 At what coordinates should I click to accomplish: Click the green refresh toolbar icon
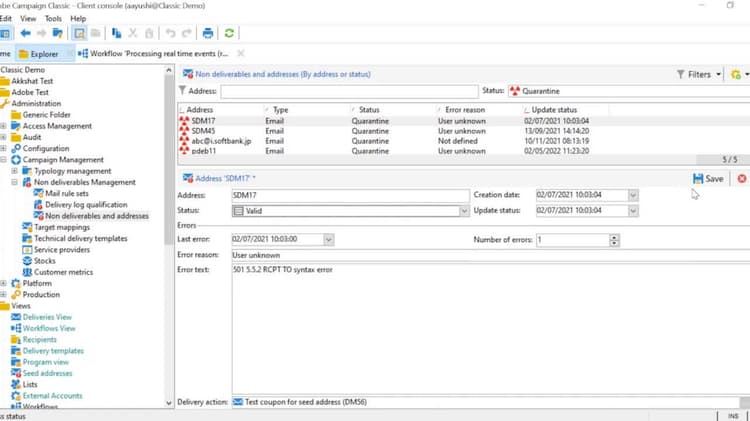pos(229,33)
